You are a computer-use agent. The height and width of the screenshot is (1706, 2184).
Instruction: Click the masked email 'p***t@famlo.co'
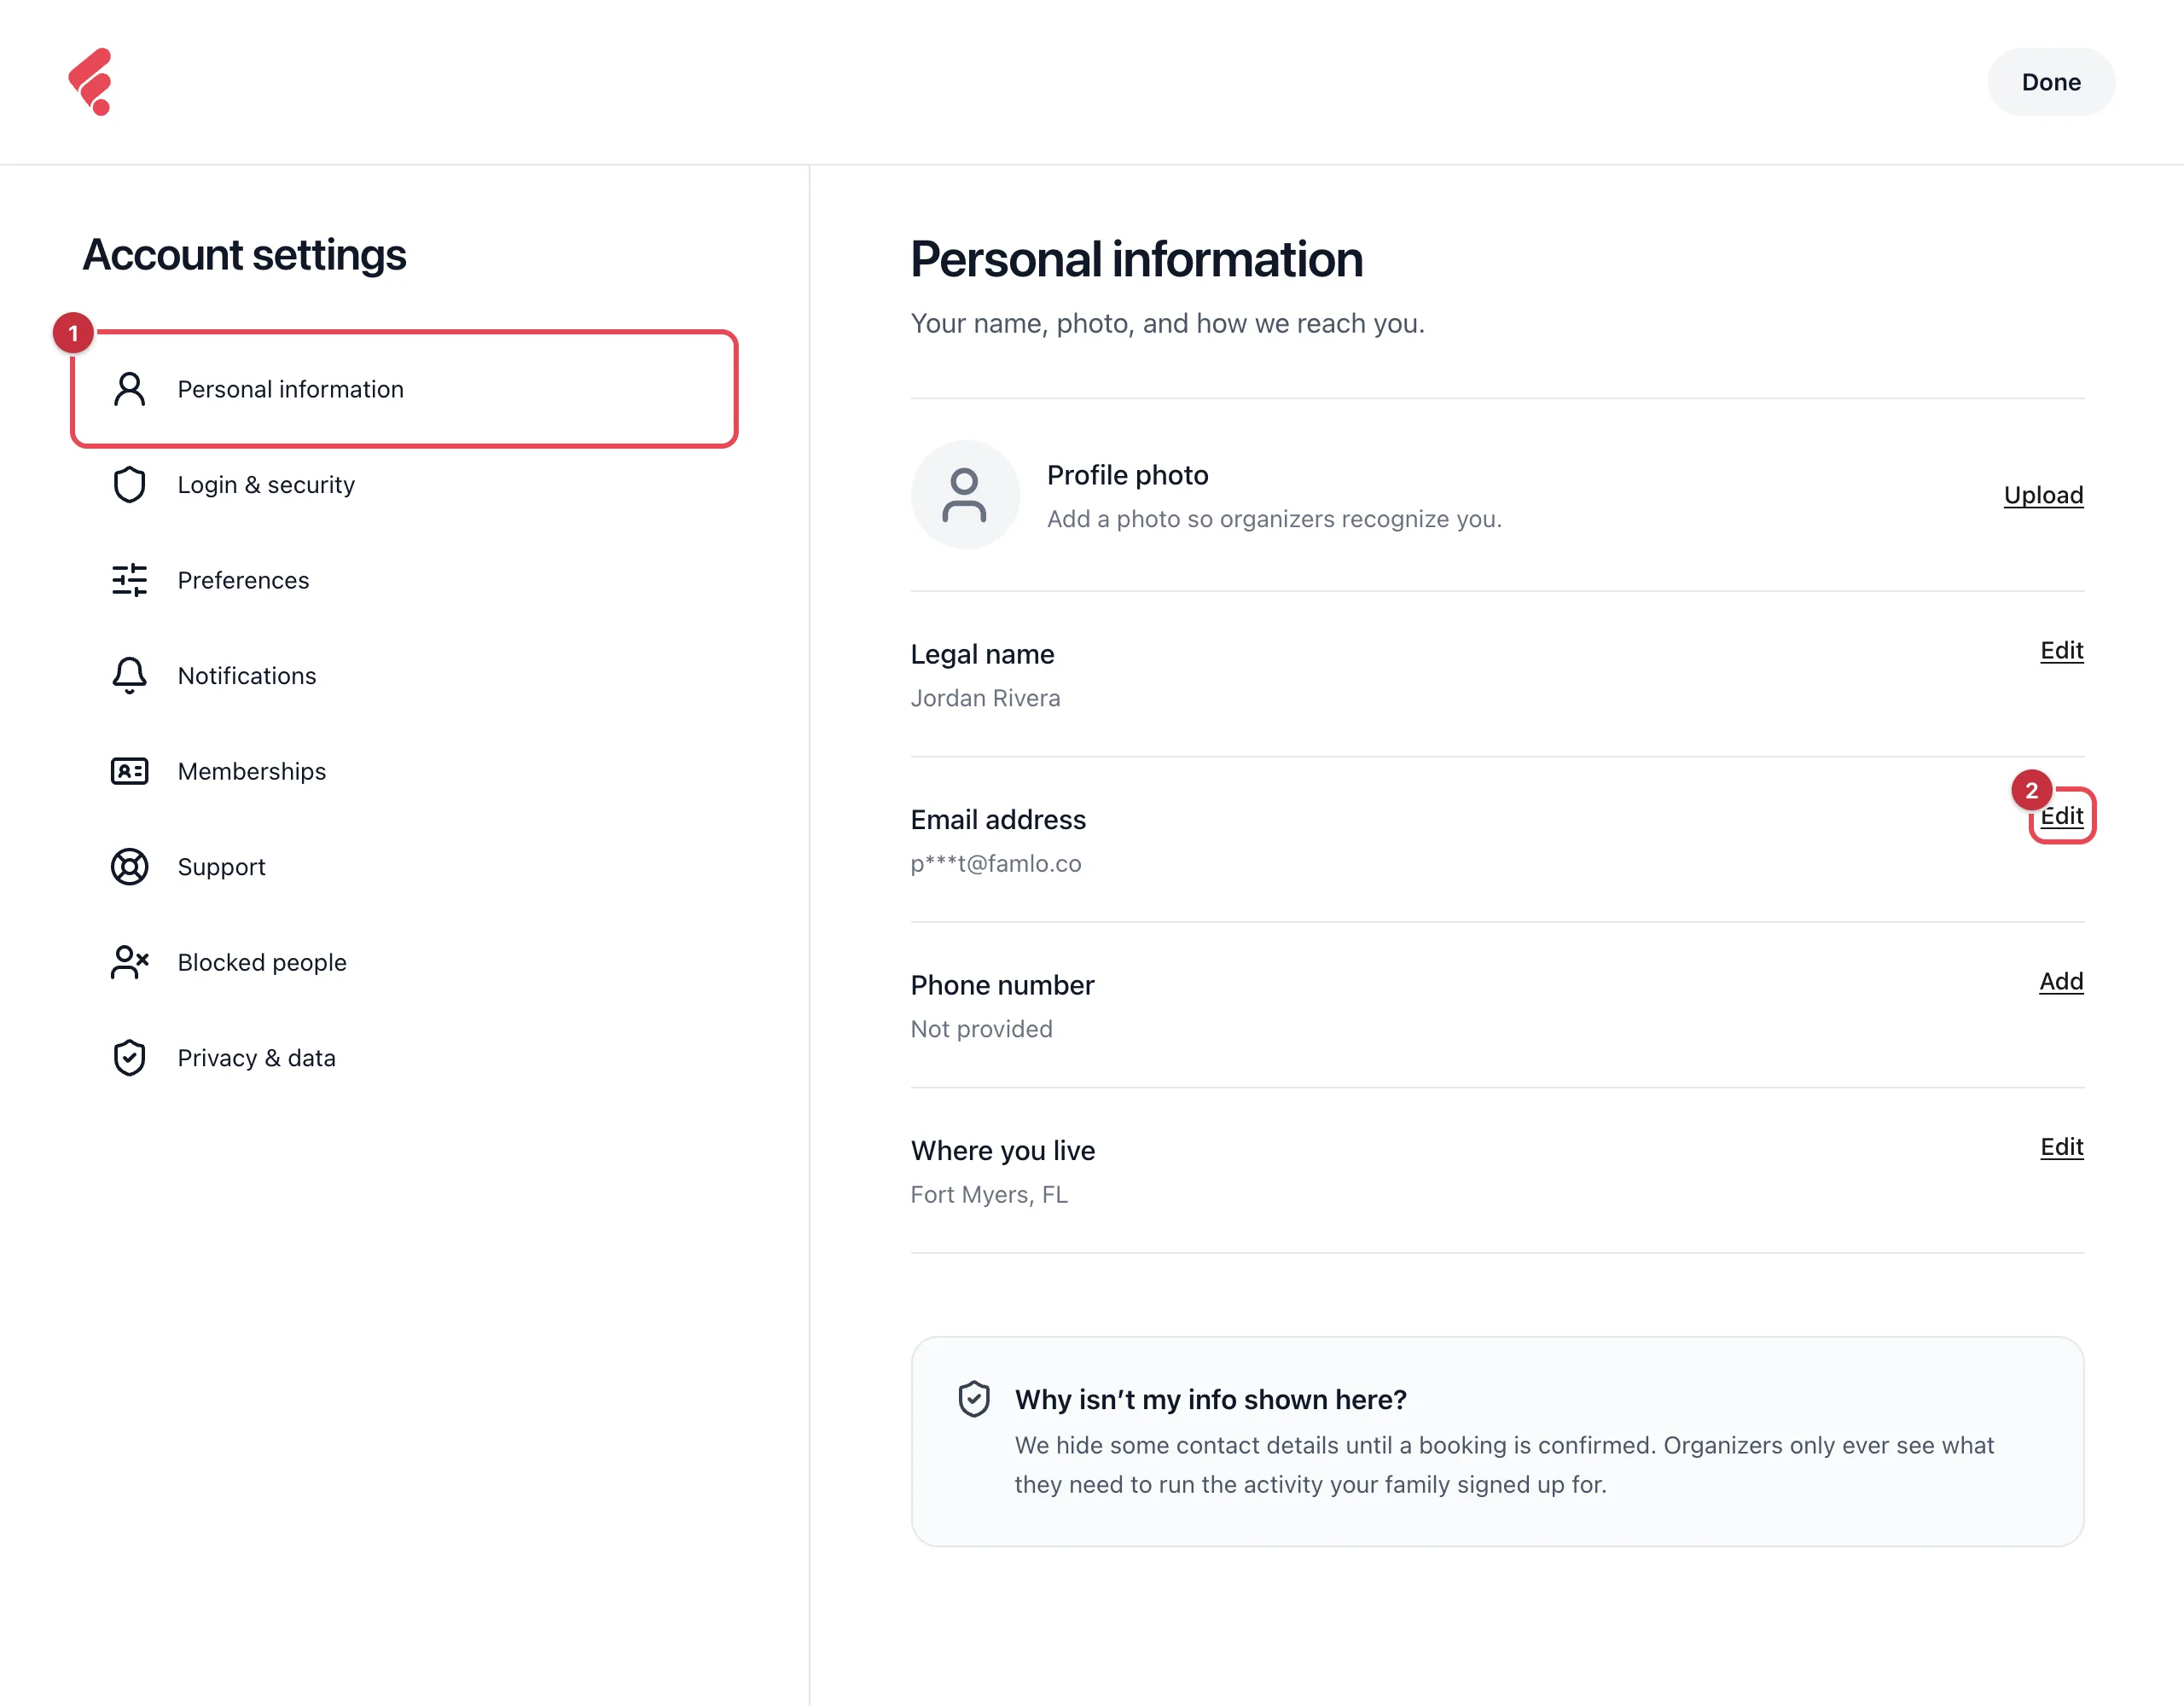pyautogui.click(x=996, y=863)
